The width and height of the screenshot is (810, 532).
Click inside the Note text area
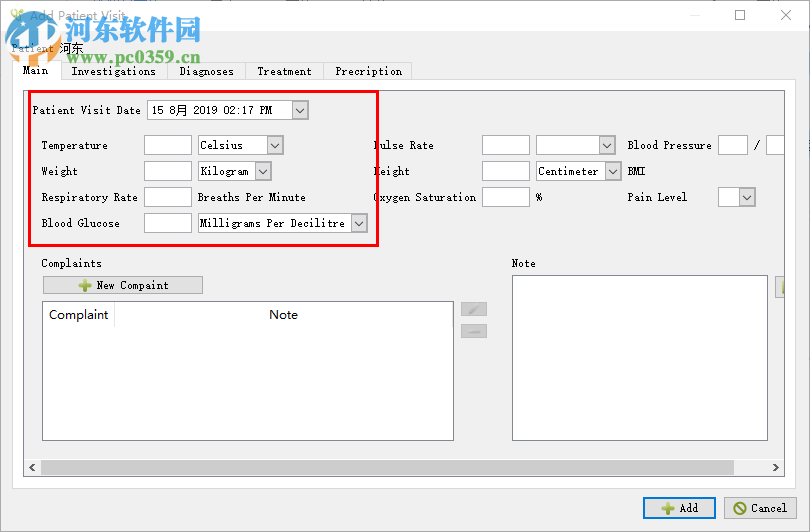click(640, 358)
